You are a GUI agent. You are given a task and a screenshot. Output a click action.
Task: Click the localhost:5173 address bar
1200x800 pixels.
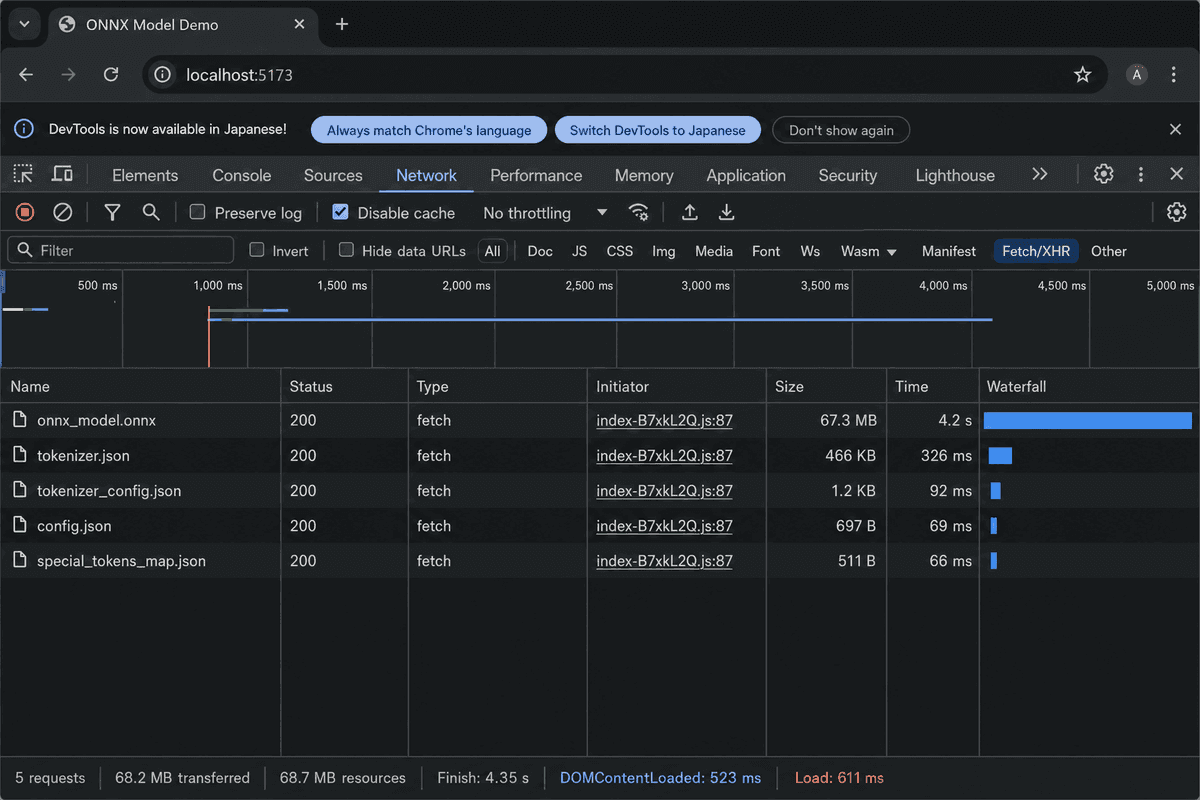tap(625, 75)
